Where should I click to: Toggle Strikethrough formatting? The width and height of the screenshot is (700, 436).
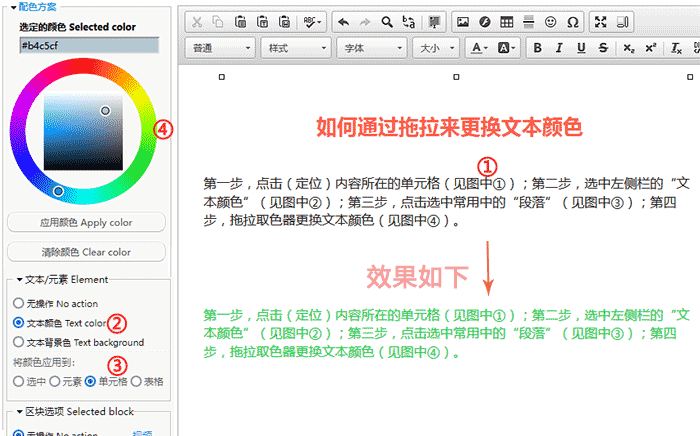(x=603, y=48)
